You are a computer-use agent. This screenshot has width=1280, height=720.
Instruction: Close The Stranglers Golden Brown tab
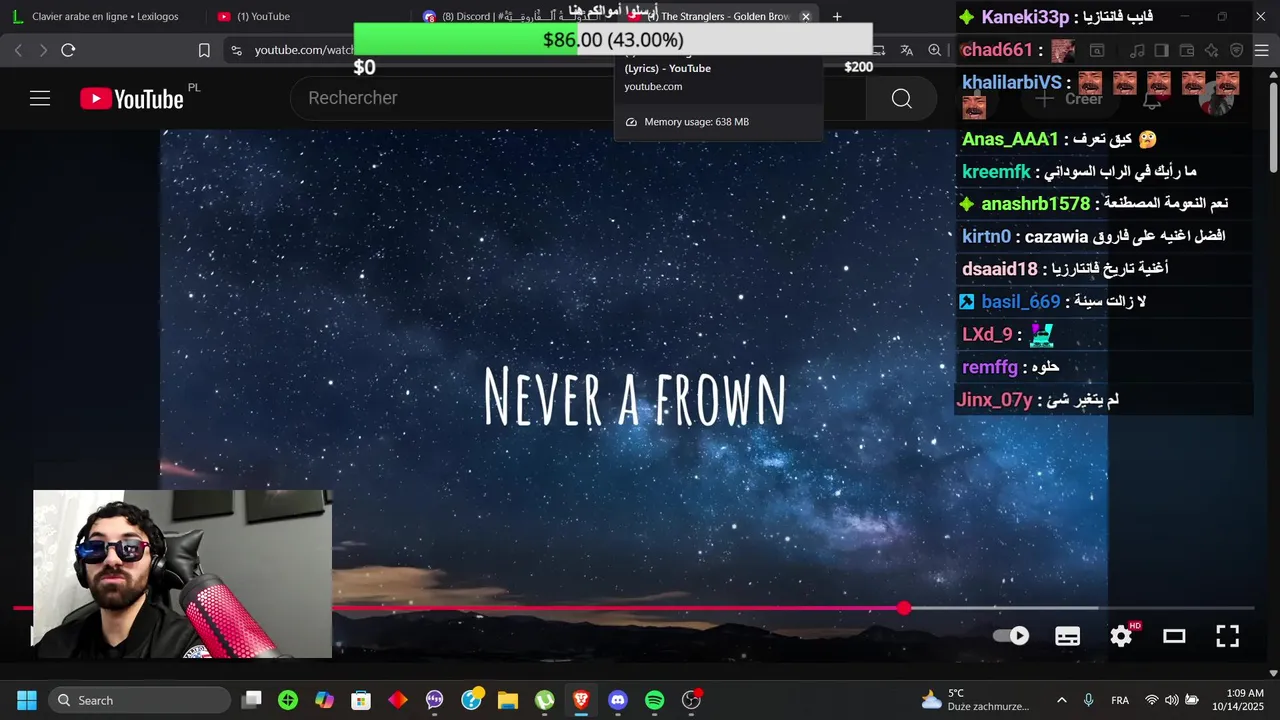805,16
